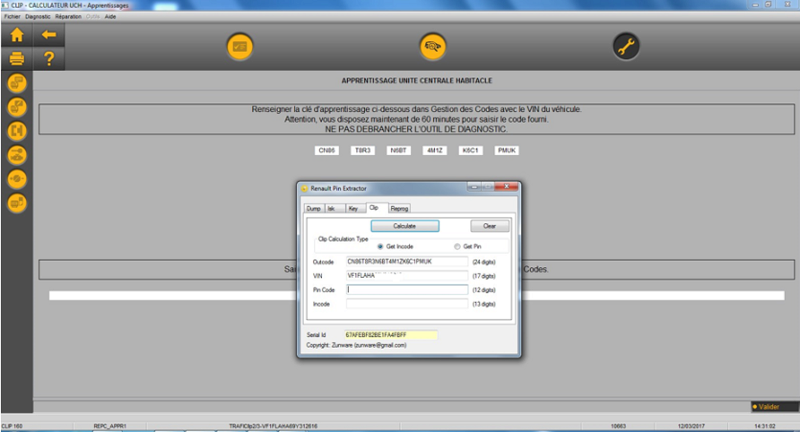Click the N6BT code box
The height and width of the screenshot is (432, 800).
(x=398, y=150)
